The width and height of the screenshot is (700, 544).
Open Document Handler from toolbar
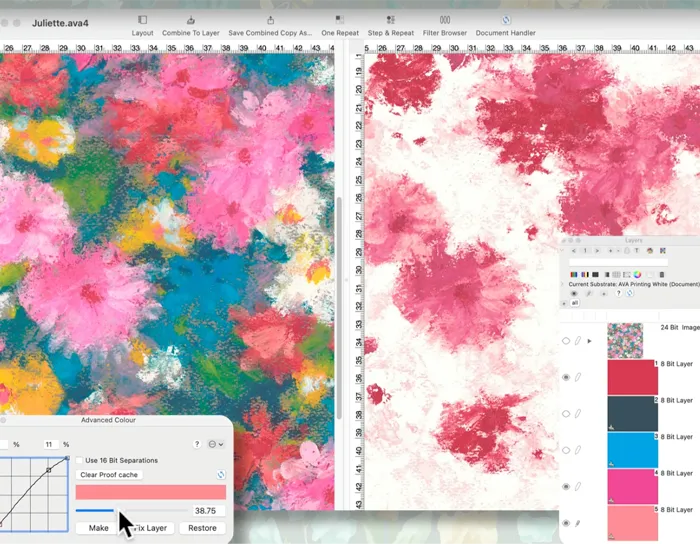pos(505,26)
